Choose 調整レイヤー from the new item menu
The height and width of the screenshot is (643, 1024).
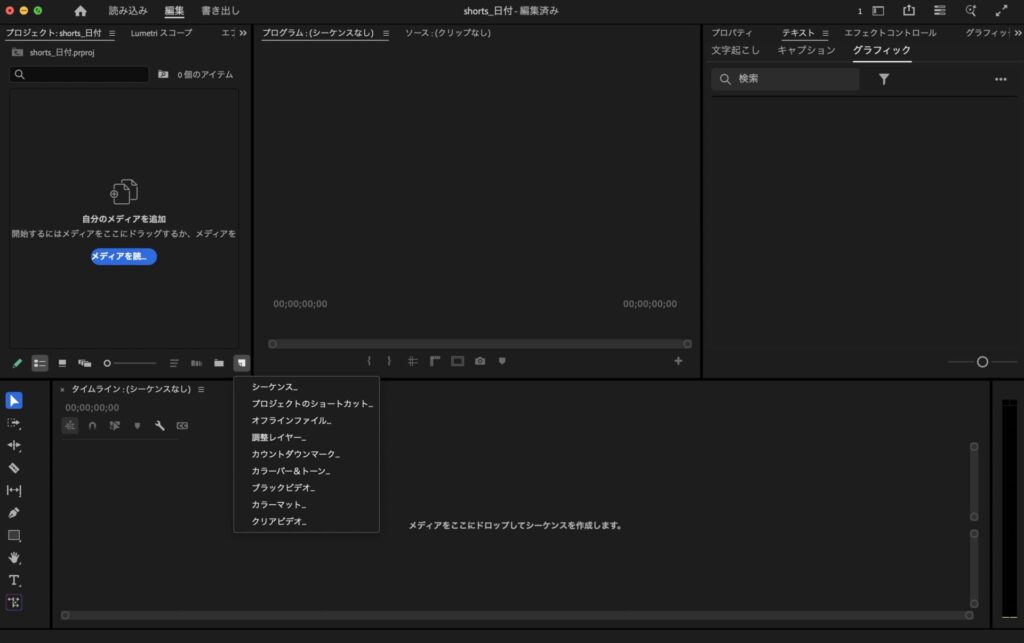(279, 437)
